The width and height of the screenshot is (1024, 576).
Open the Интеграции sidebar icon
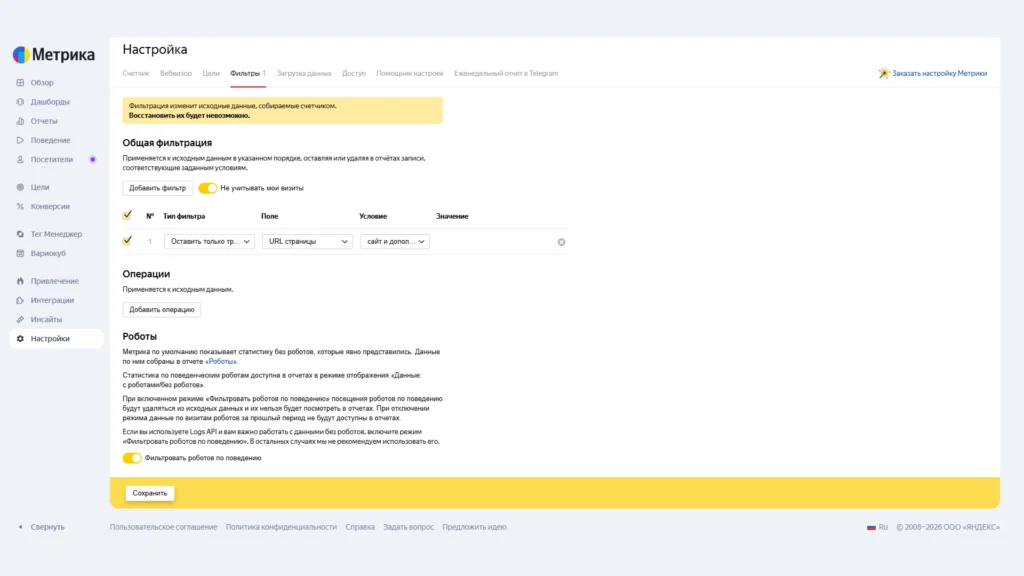click(20, 300)
